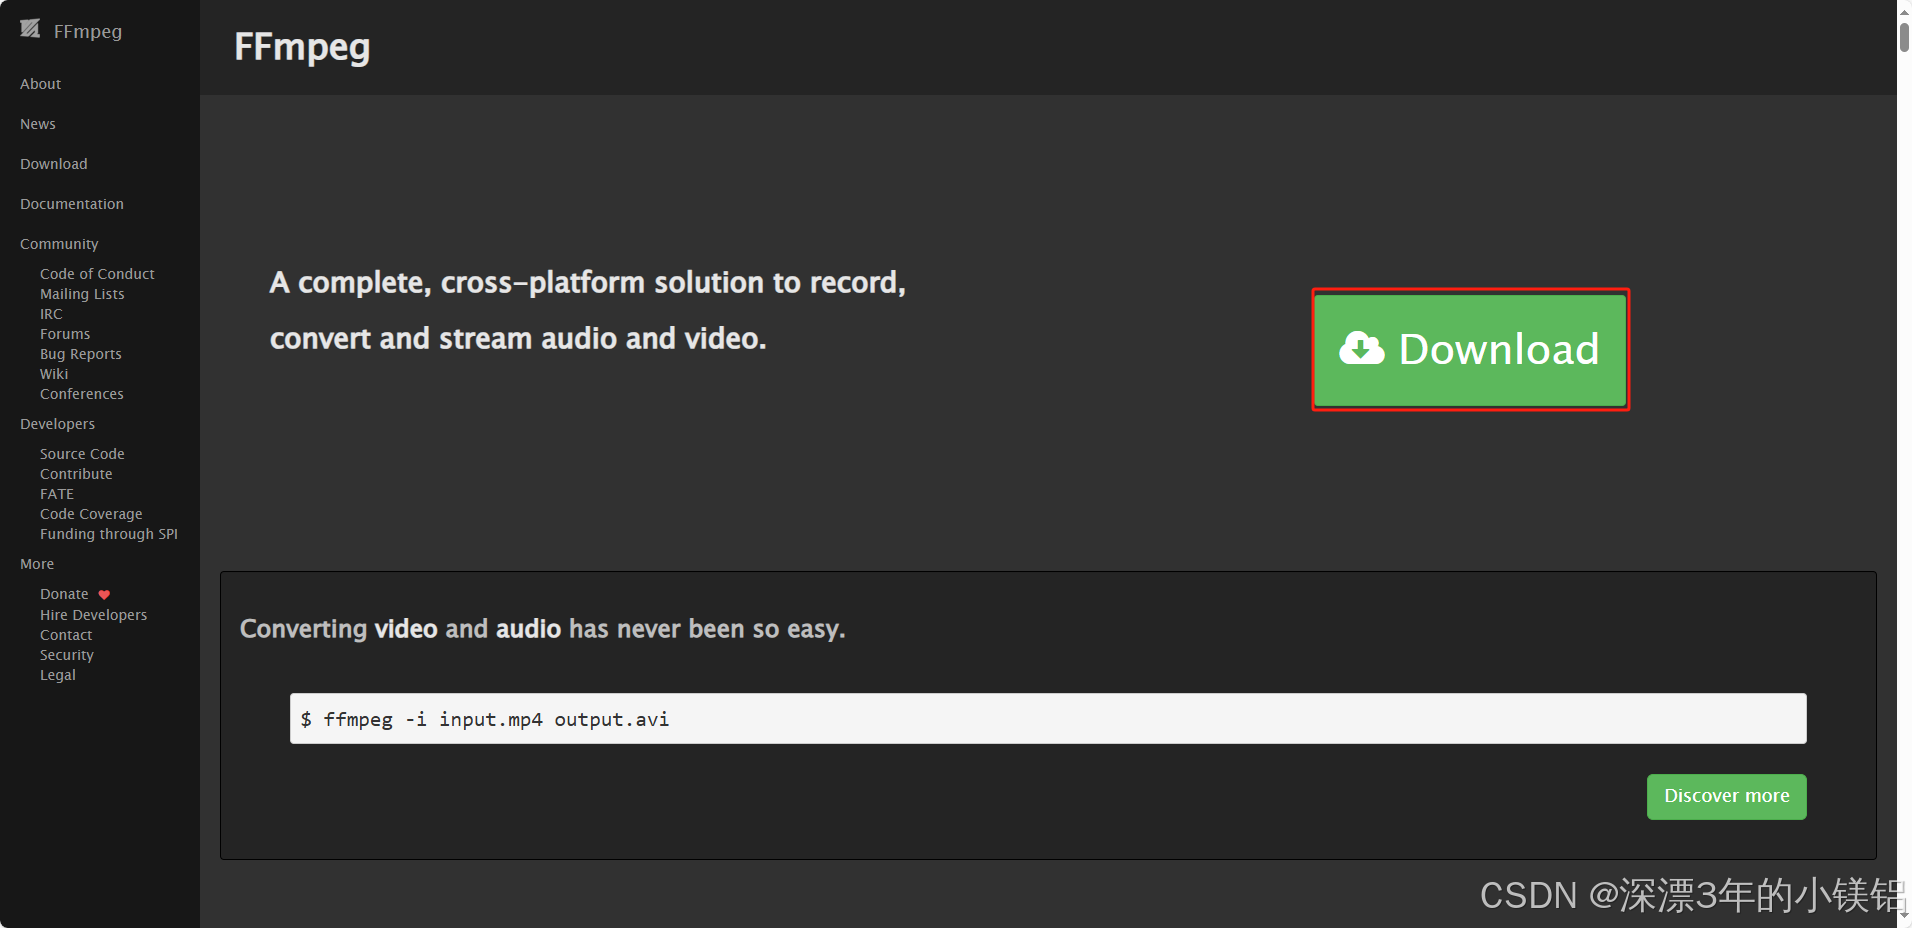Select the Community section in sidebar
Screen dimensions: 1912x928
click(x=59, y=244)
